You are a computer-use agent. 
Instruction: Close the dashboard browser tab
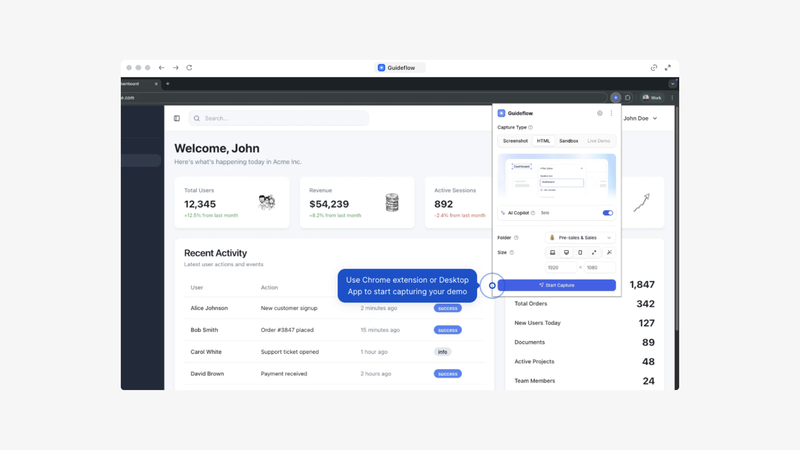pos(156,84)
